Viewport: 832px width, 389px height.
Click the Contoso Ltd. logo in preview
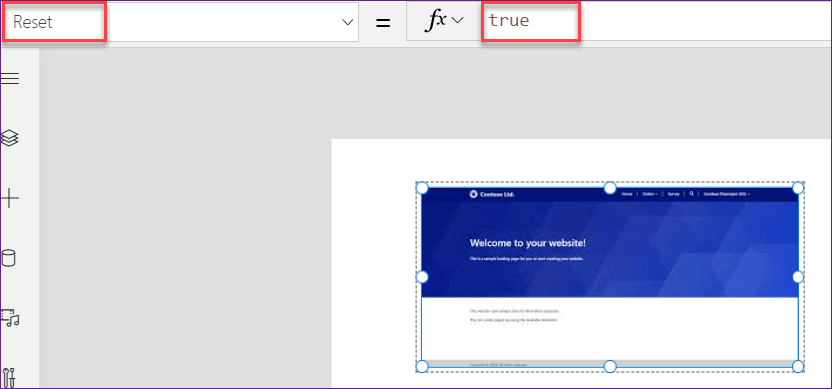(492, 194)
